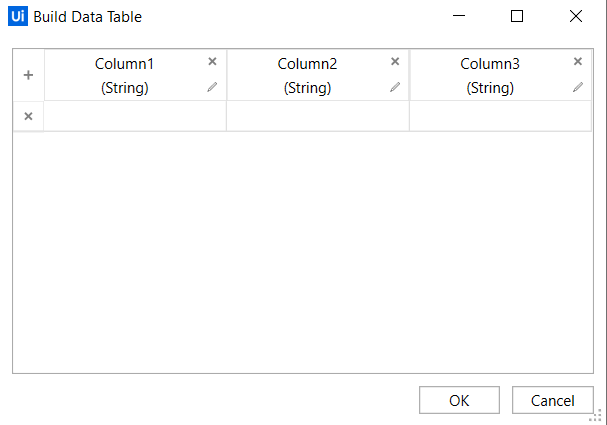This screenshot has width=607, height=425.
Task: Click the resize grip at window corner
Action: tap(596, 416)
